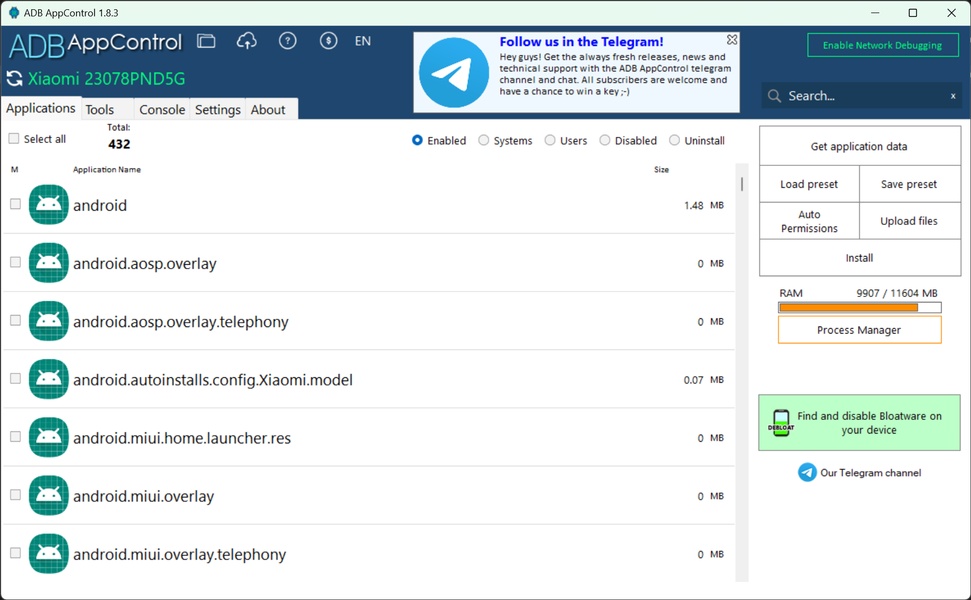Switch to the Console tab
971x600 pixels.
point(162,110)
